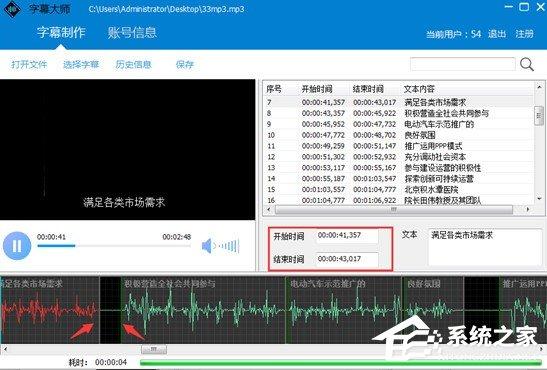Click 保存 to save subtitles
The image size is (547, 370).
pos(185,65)
